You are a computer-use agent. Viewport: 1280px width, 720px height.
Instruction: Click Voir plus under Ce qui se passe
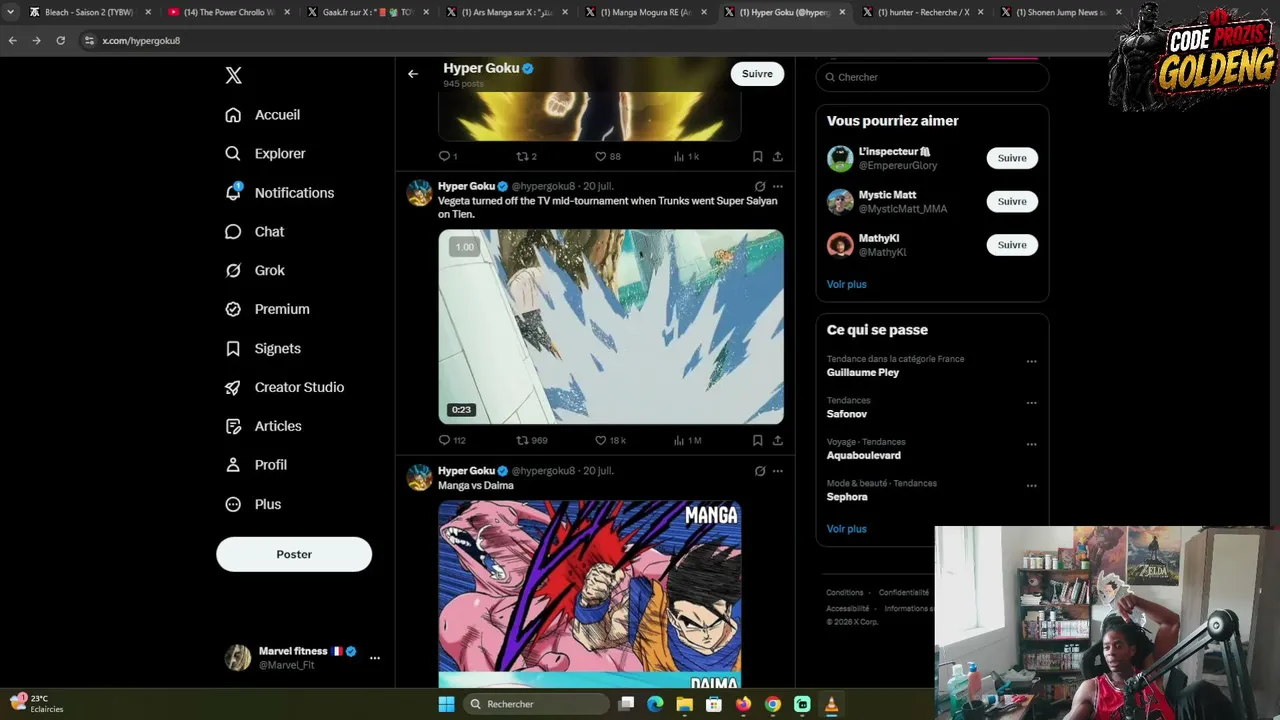coord(847,529)
